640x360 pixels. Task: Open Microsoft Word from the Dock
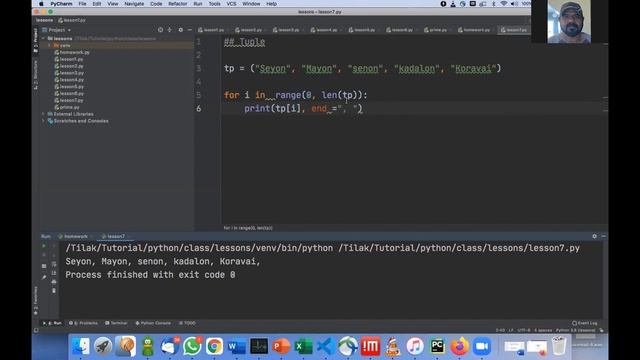click(237, 346)
